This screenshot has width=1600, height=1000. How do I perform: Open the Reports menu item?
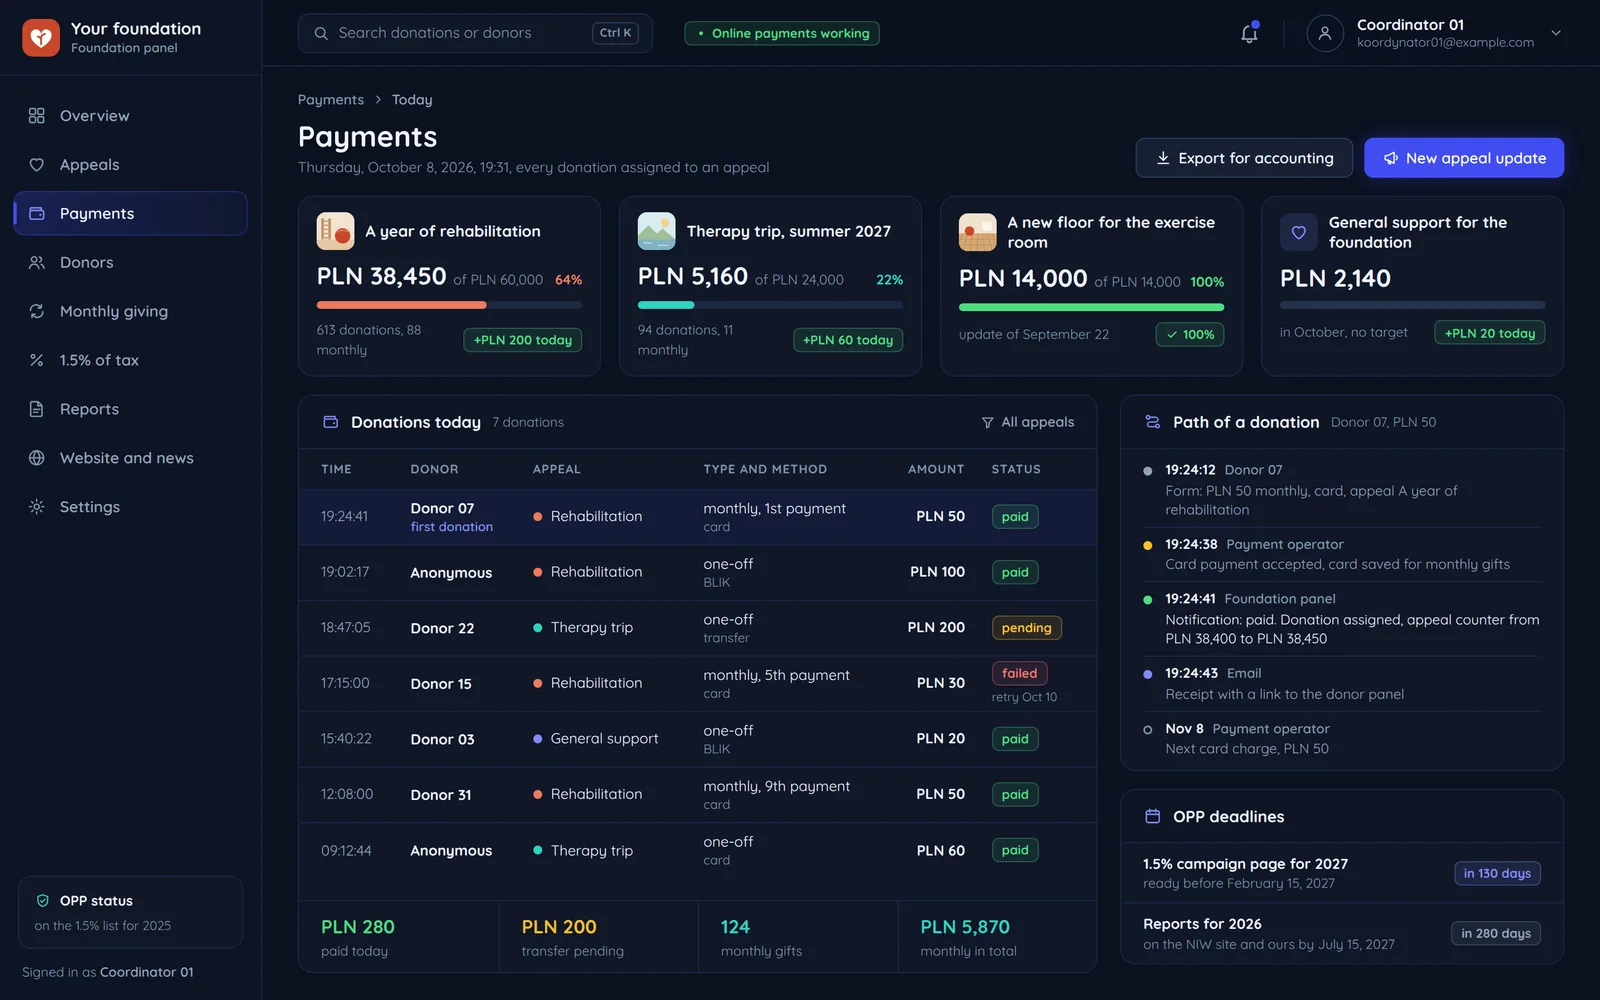pyautogui.click(x=130, y=409)
